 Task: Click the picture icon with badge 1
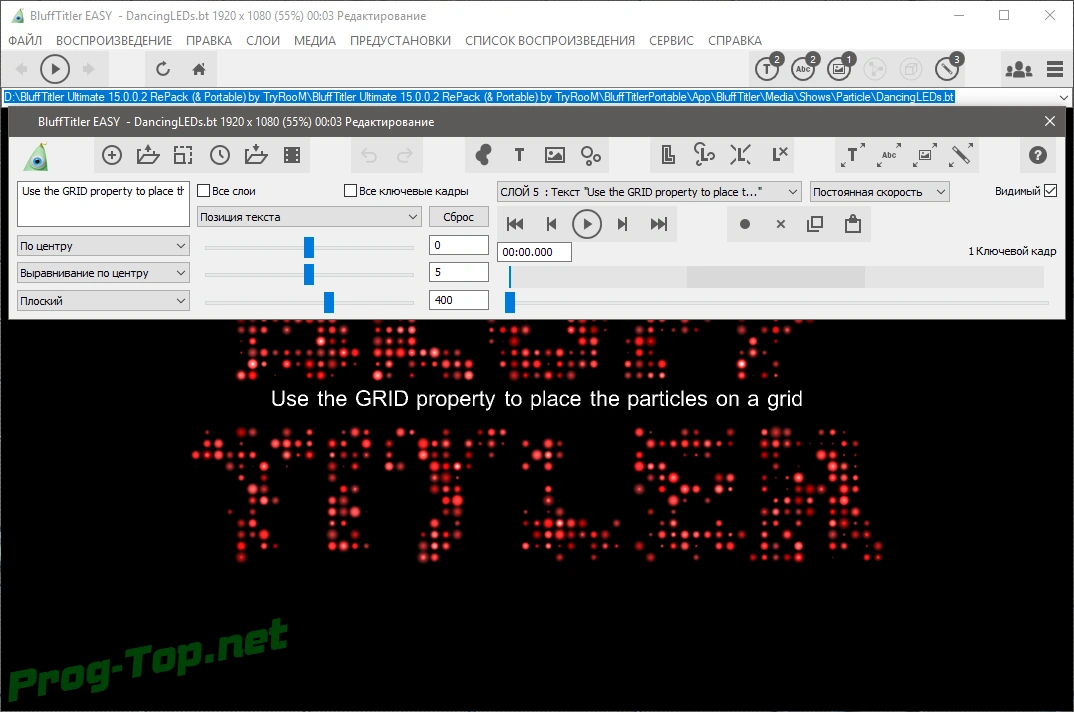coord(840,67)
